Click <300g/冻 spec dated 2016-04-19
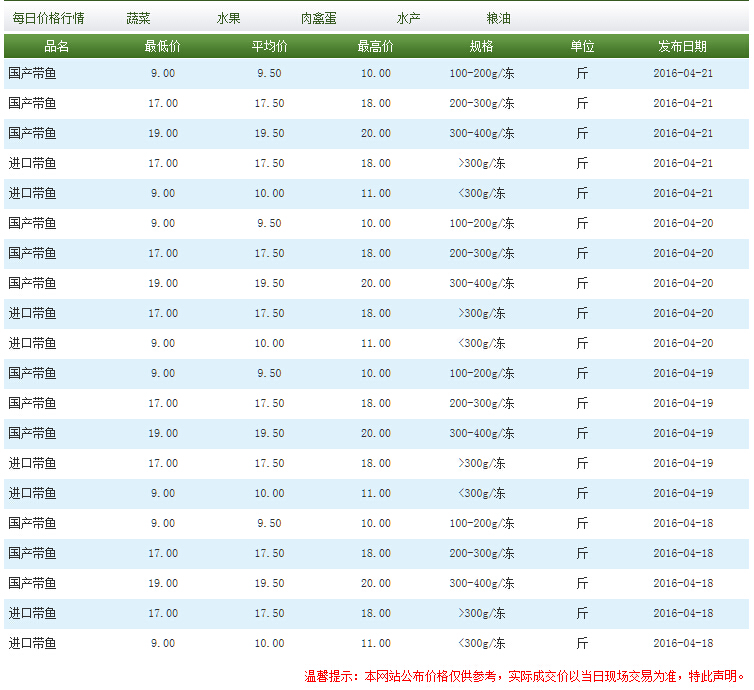Image resolution: width=754 pixels, height=690 pixels. [x=482, y=493]
